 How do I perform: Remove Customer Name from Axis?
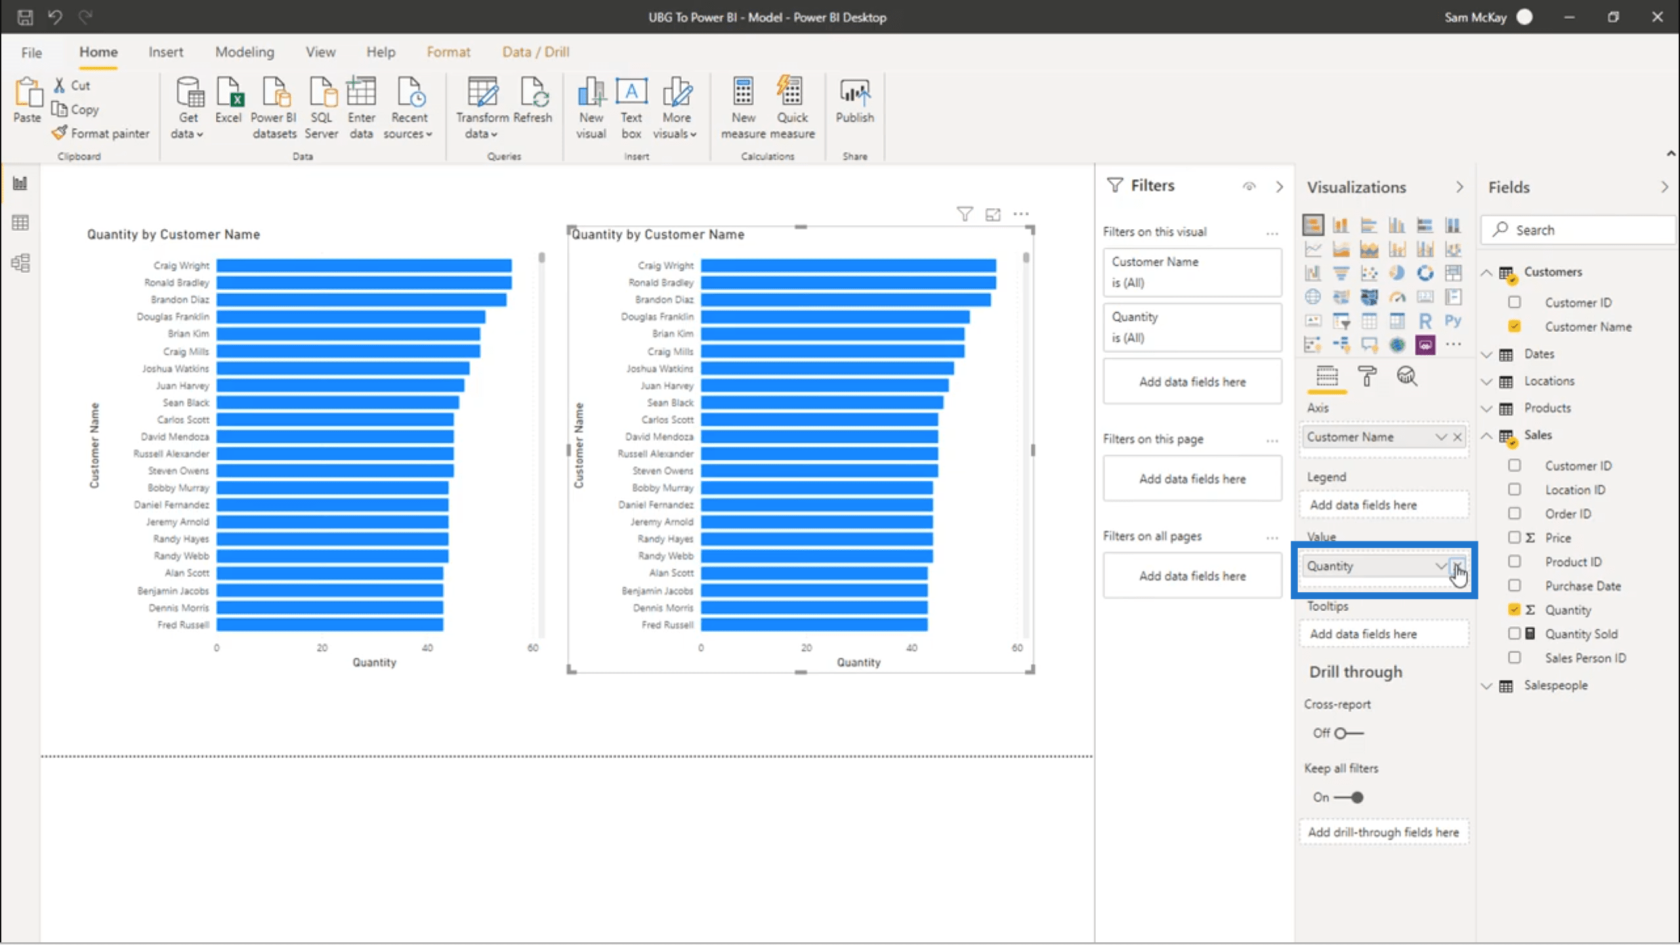[x=1458, y=437]
